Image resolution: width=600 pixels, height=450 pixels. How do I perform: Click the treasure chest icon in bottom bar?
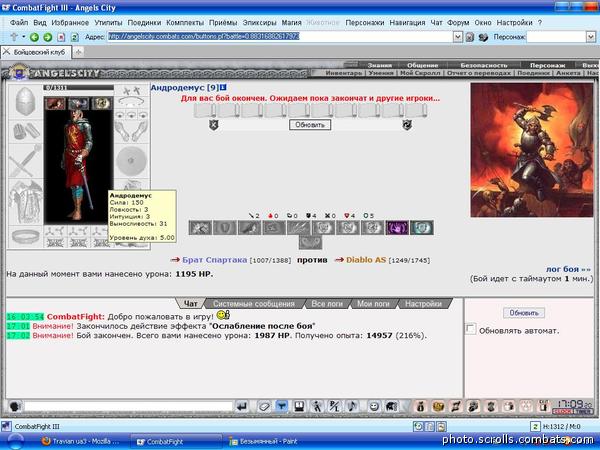pyautogui.click(x=438, y=406)
